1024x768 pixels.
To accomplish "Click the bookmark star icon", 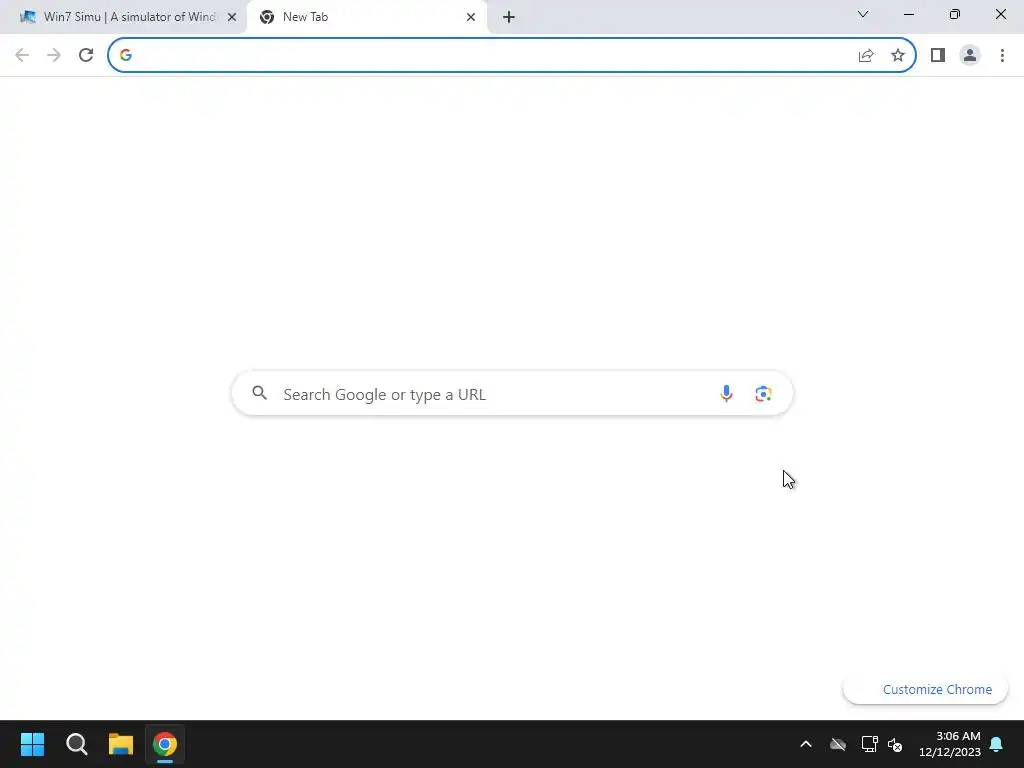I will point(898,55).
